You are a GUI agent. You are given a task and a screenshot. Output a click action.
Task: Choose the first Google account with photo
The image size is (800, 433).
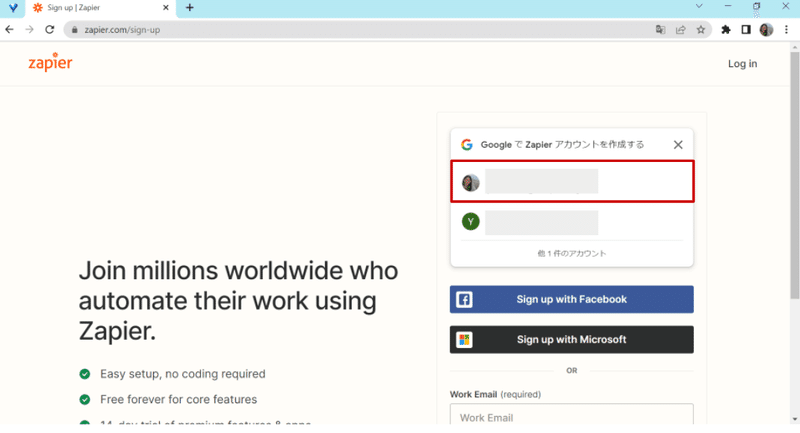[x=572, y=182]
